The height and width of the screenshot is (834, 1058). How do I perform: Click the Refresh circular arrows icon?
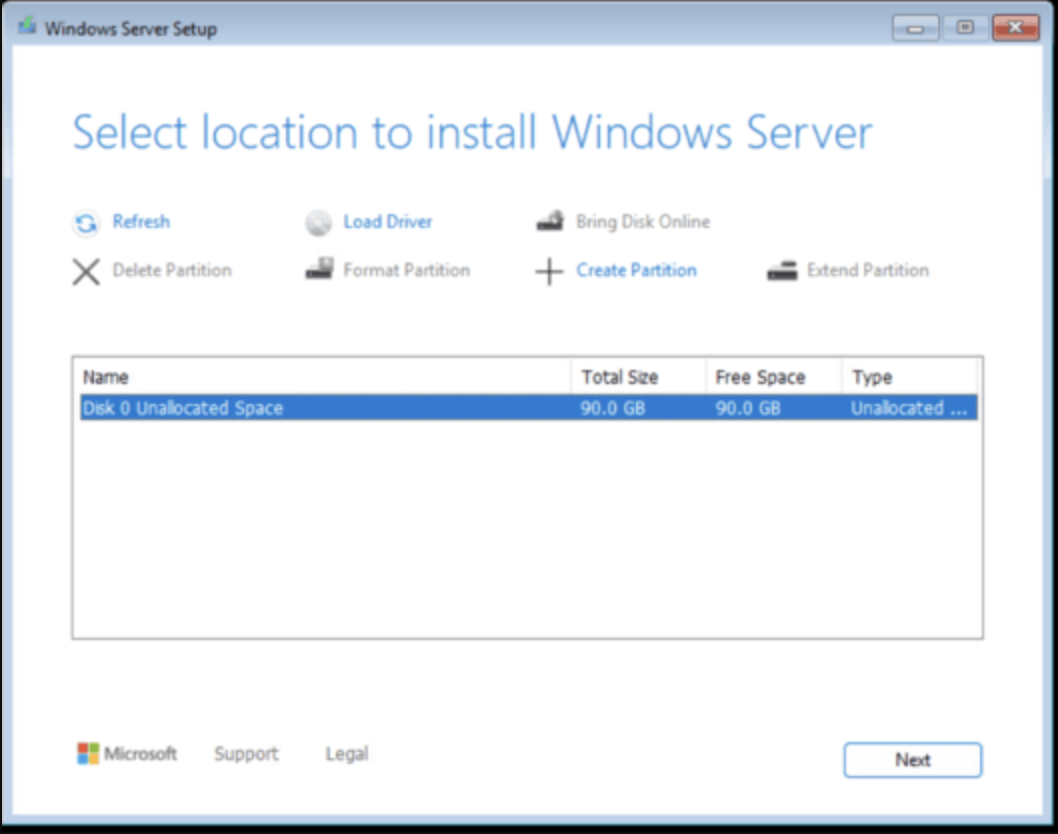click(x=86, y=223)
